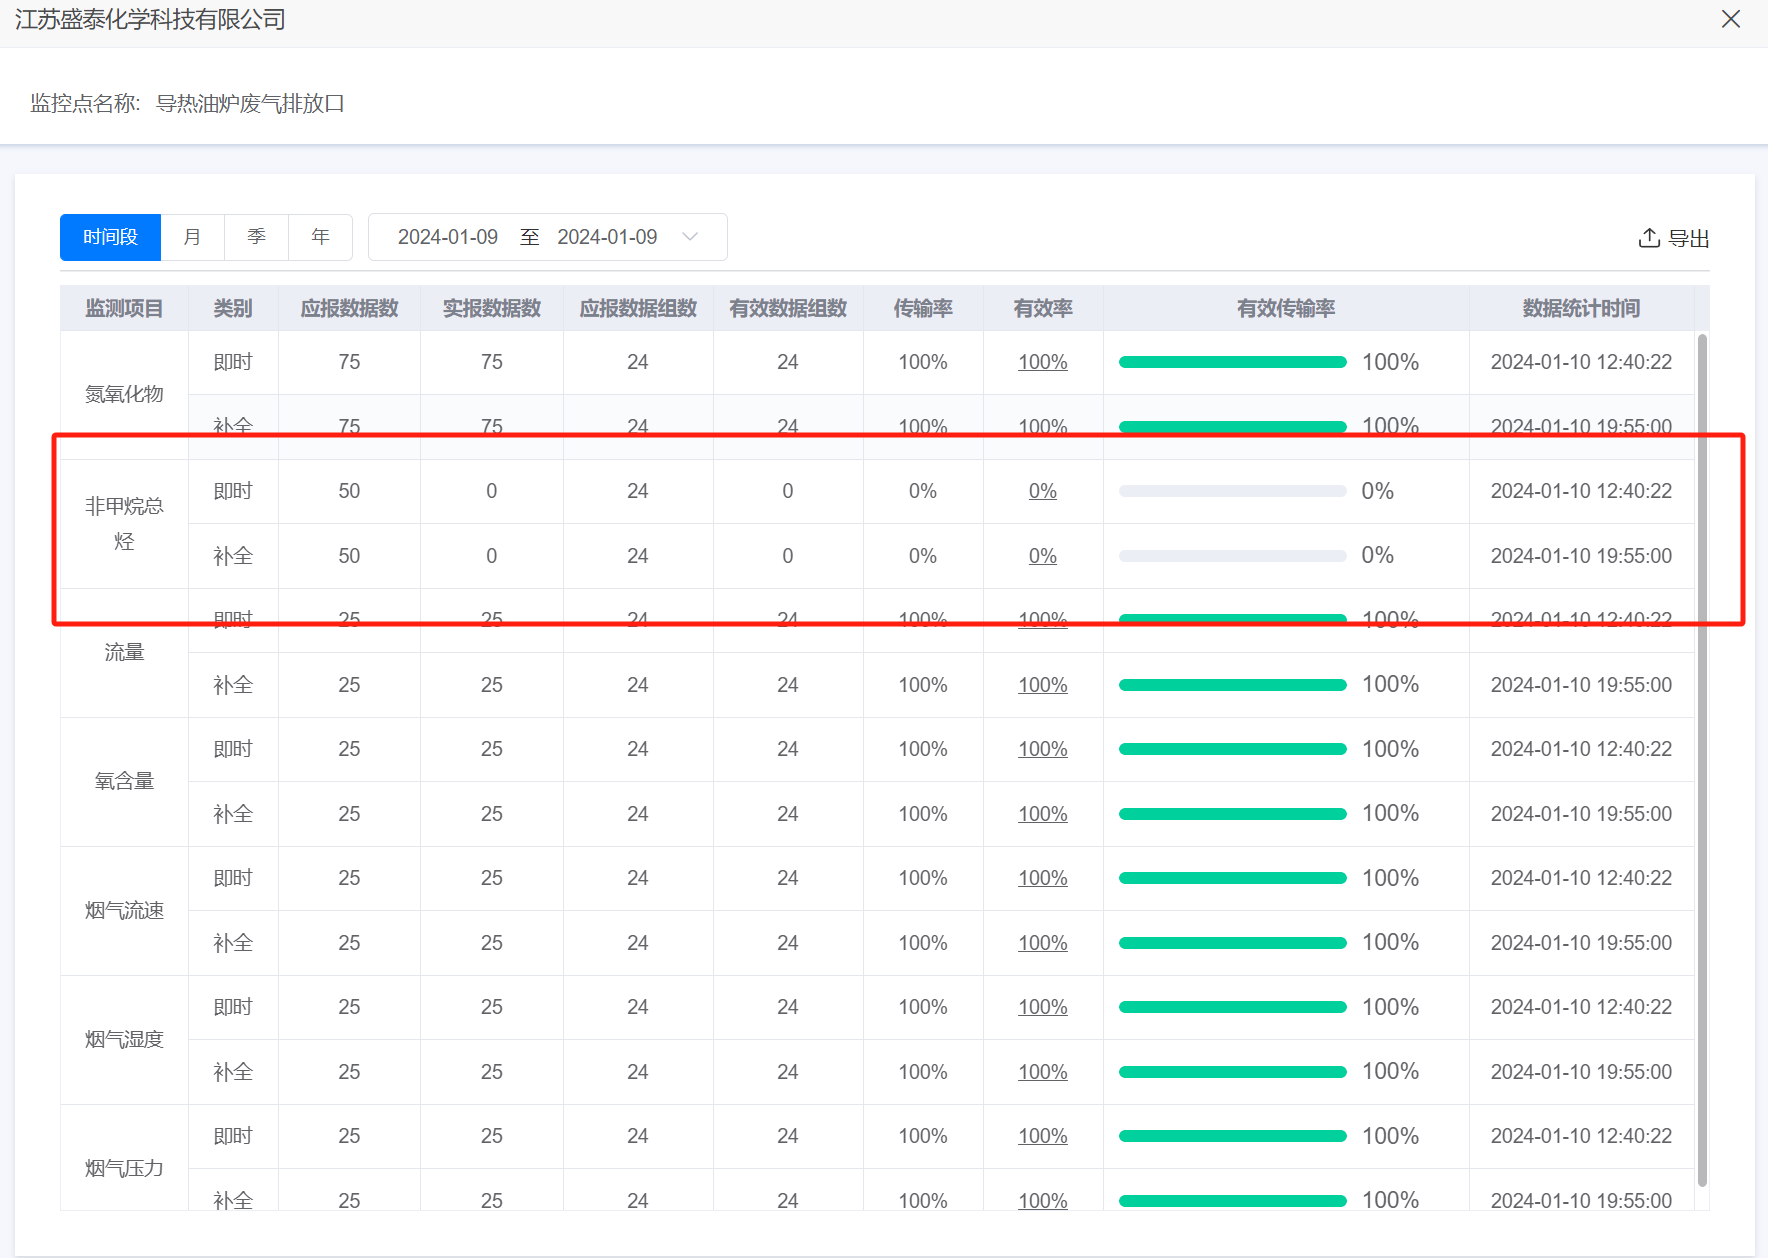Select the 烟气湿度 row label
Viewport: 1768px width, 1258px height.
tap(124, 1039)
